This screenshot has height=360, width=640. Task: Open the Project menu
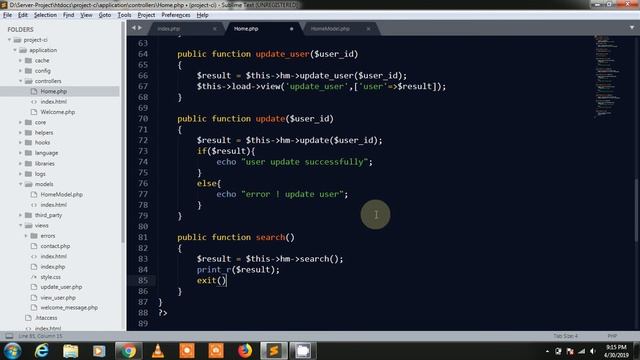pos(146,15)
